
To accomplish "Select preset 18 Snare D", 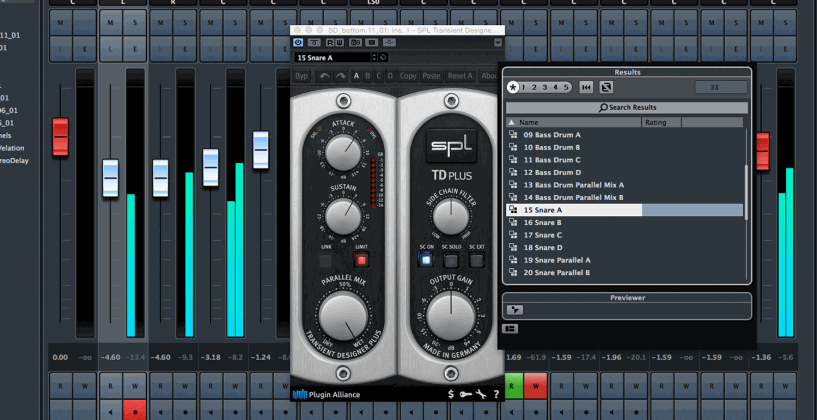I will point(624,248).
